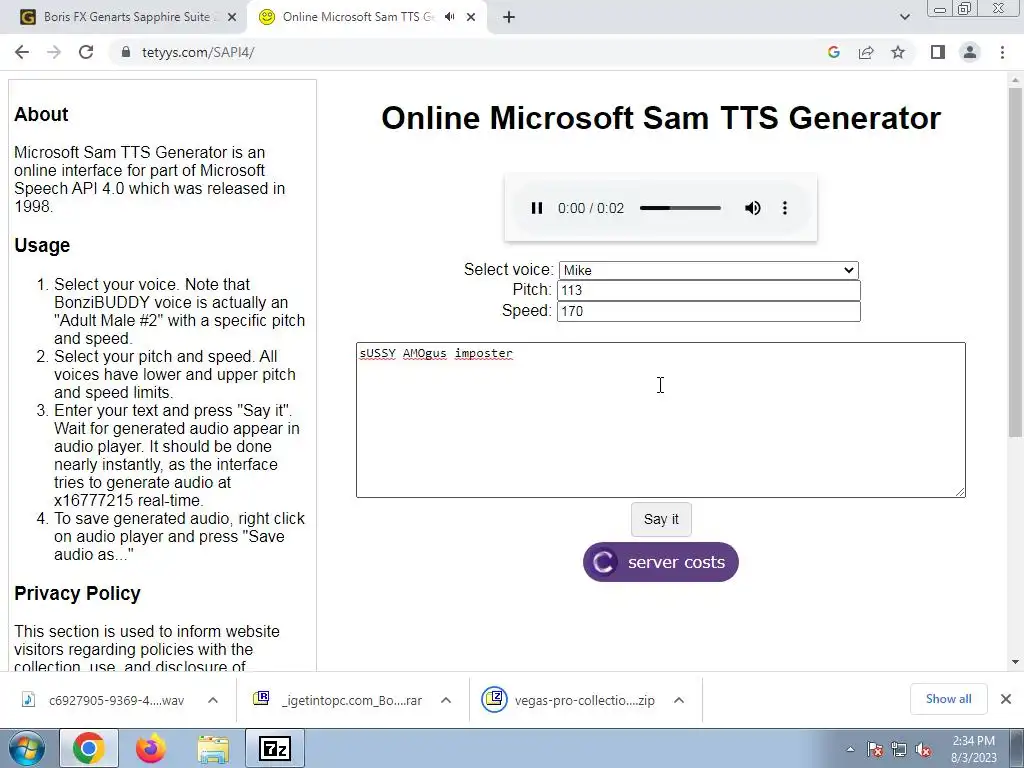View site information lock icon
Viewport: 1024px width, 768px height.
point(125,52)
